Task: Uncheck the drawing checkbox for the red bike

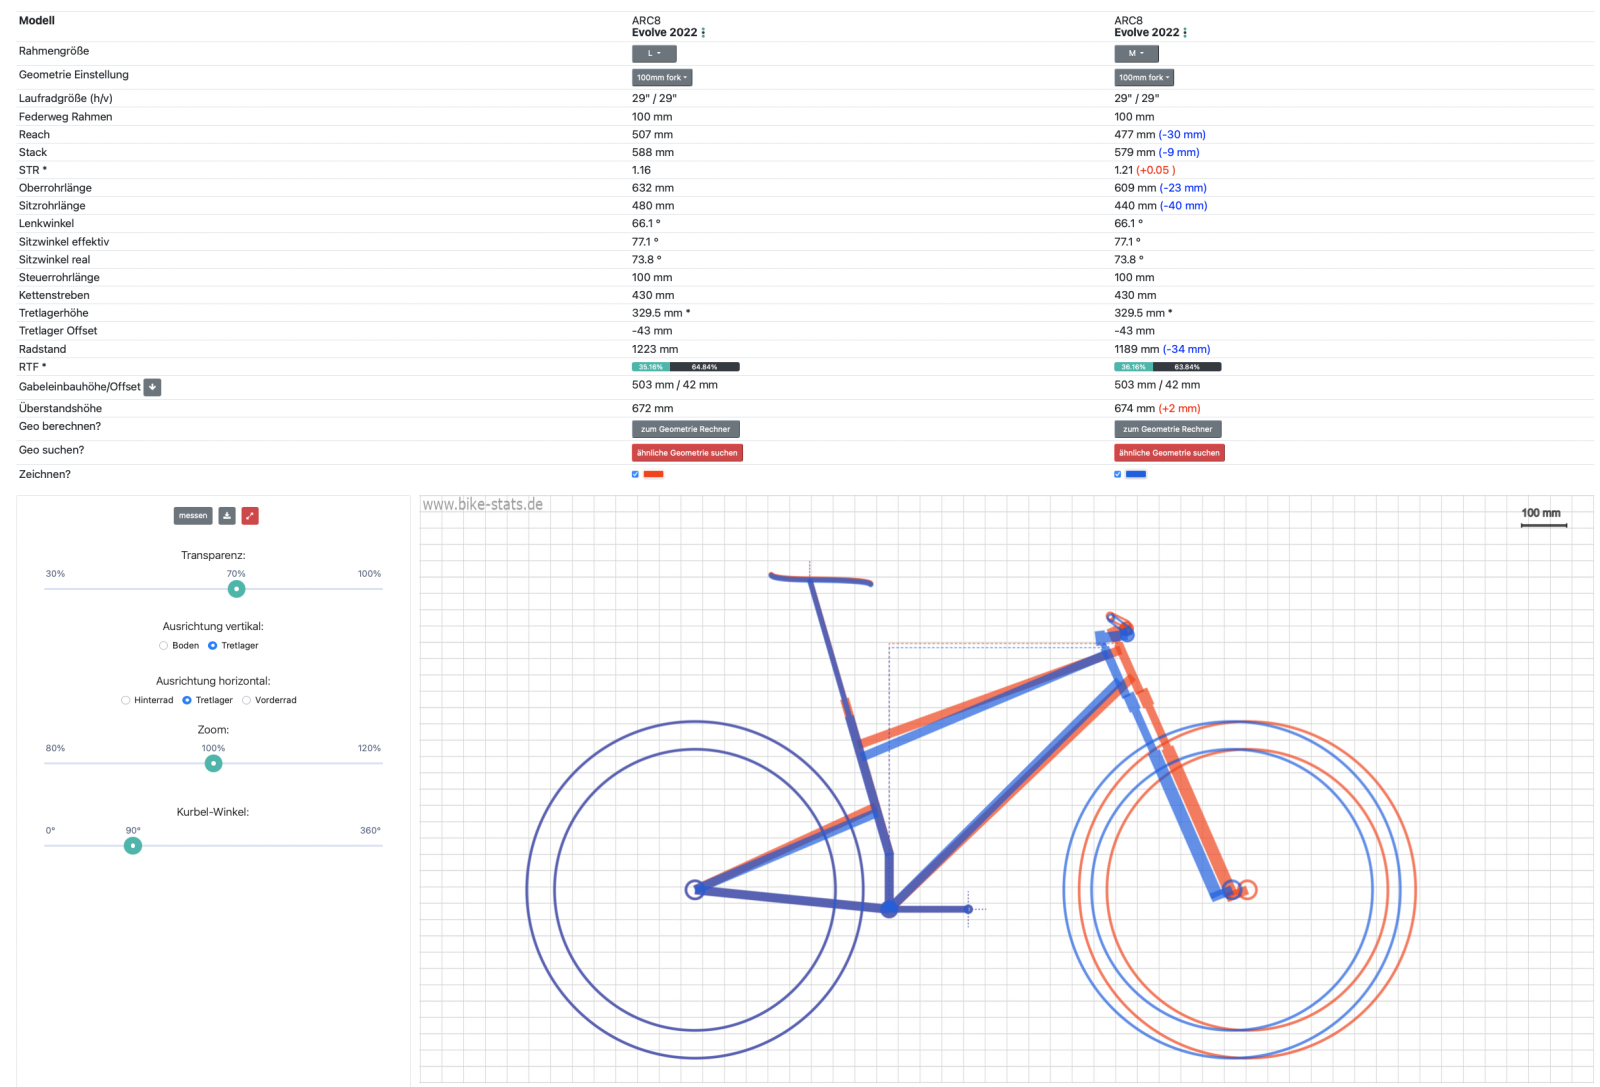Action: coord(635,474)
